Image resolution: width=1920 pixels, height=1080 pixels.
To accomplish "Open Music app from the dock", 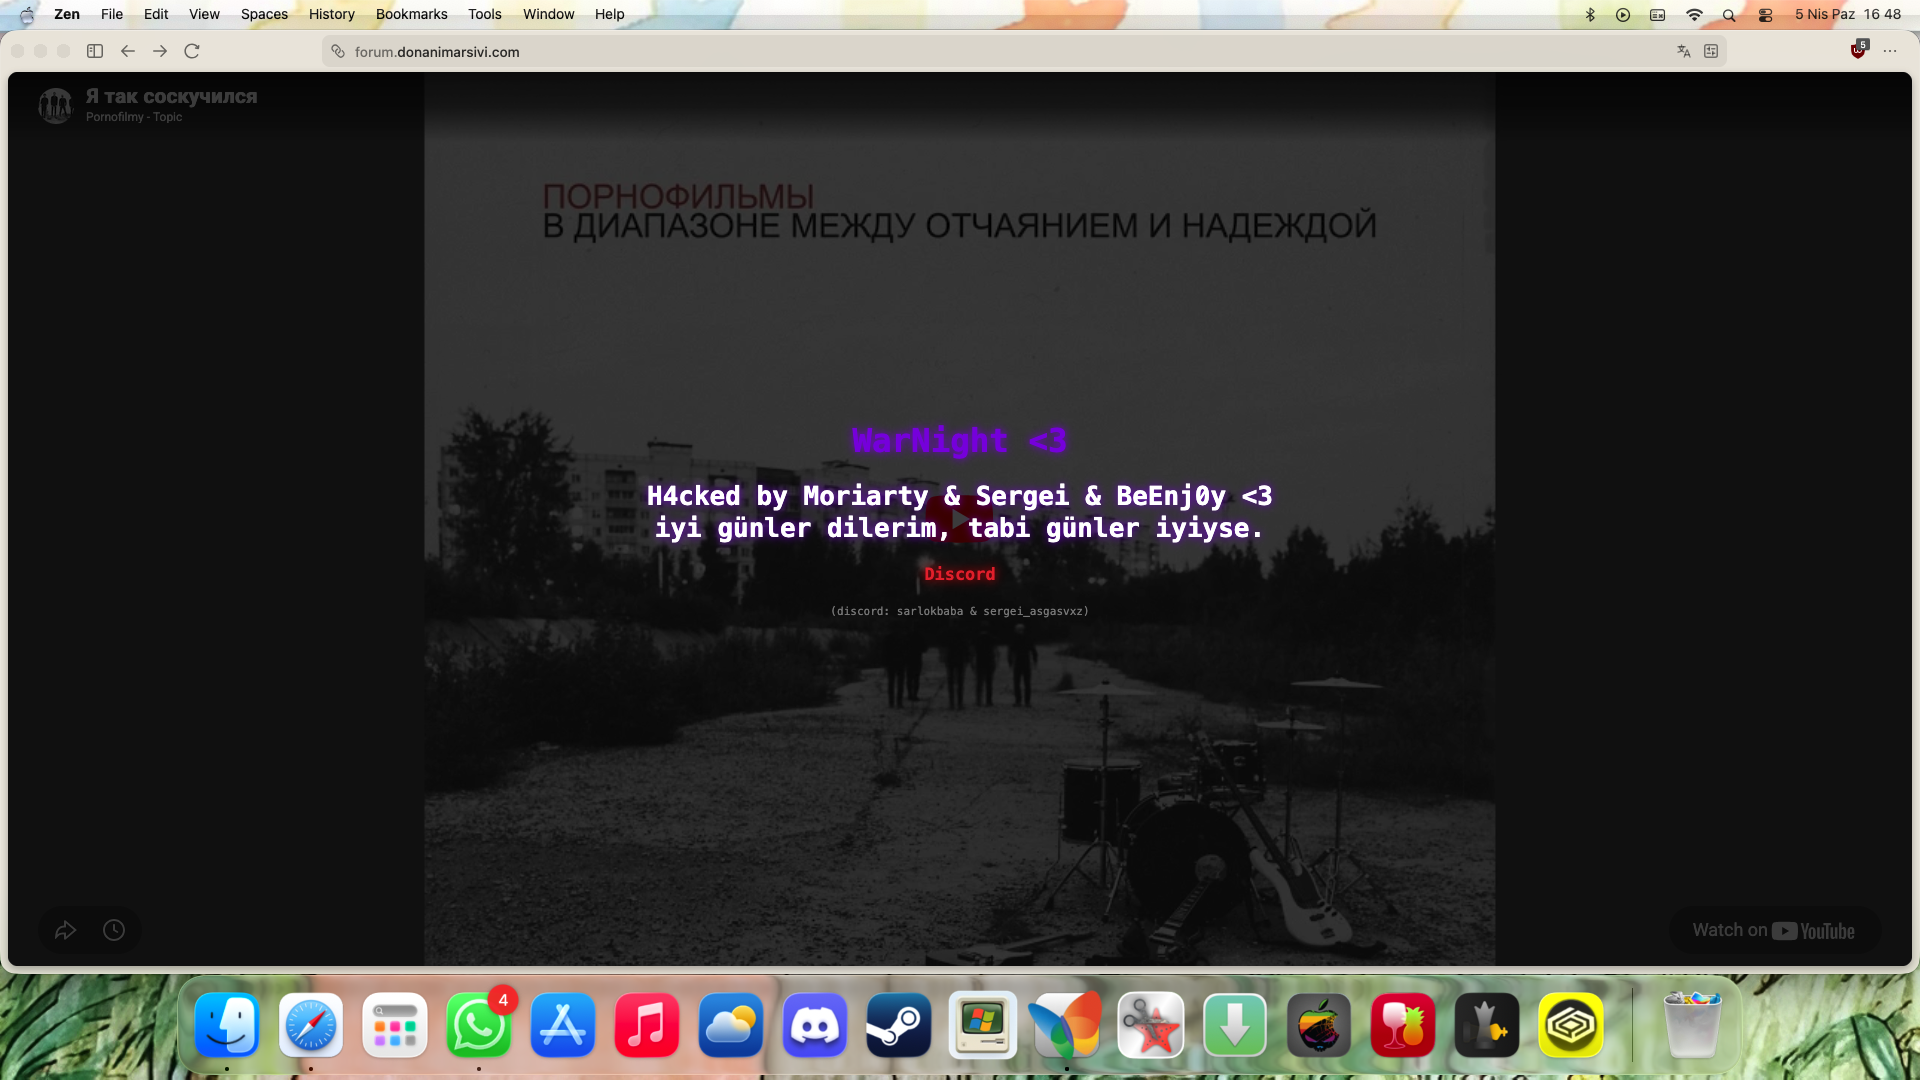I will (647, 1025).
